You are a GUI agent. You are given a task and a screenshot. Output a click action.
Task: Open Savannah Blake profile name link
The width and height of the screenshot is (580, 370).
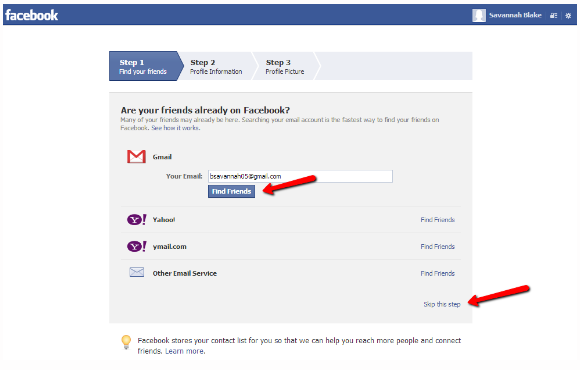point(515,15)
